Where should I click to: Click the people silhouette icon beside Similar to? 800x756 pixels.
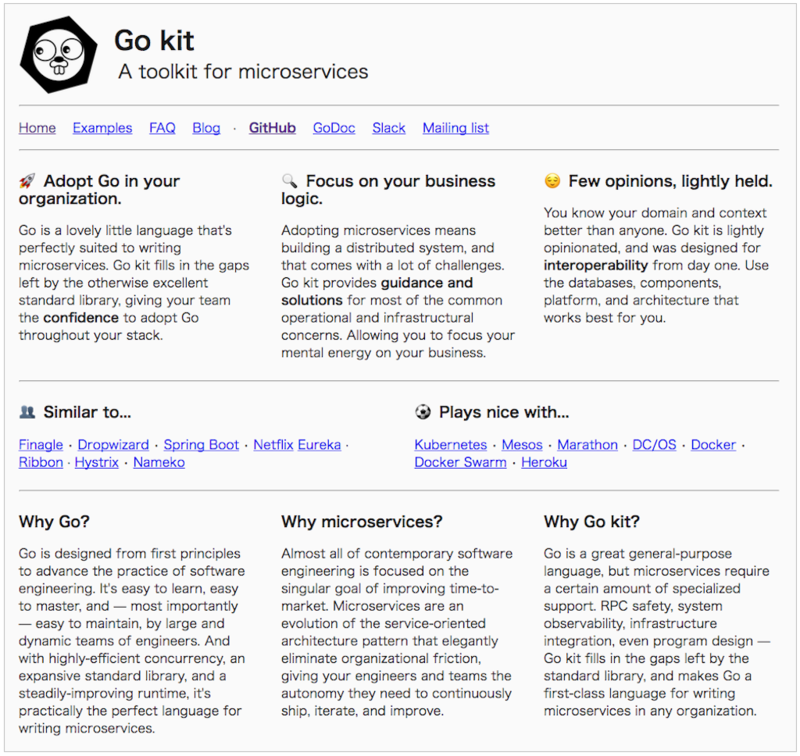pos(27,412)
